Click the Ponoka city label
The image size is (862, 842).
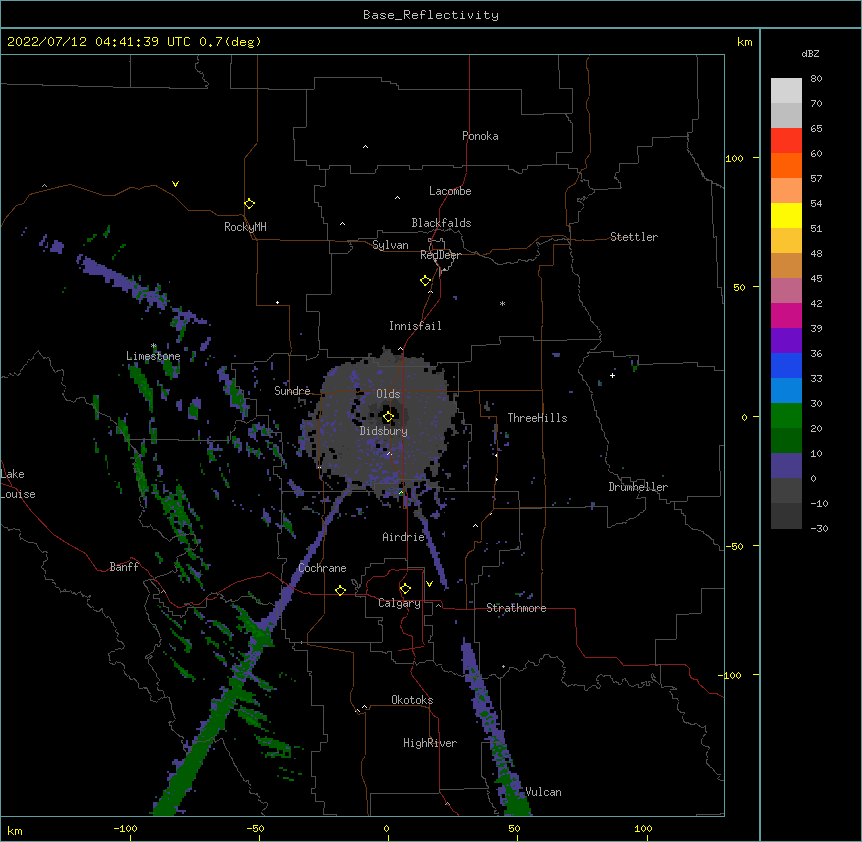(480, 136)
